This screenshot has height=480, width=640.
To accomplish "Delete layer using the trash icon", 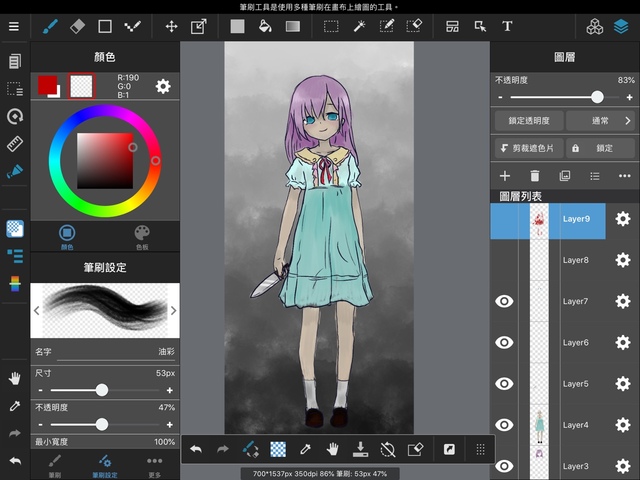I will click(x=535, y=175).
